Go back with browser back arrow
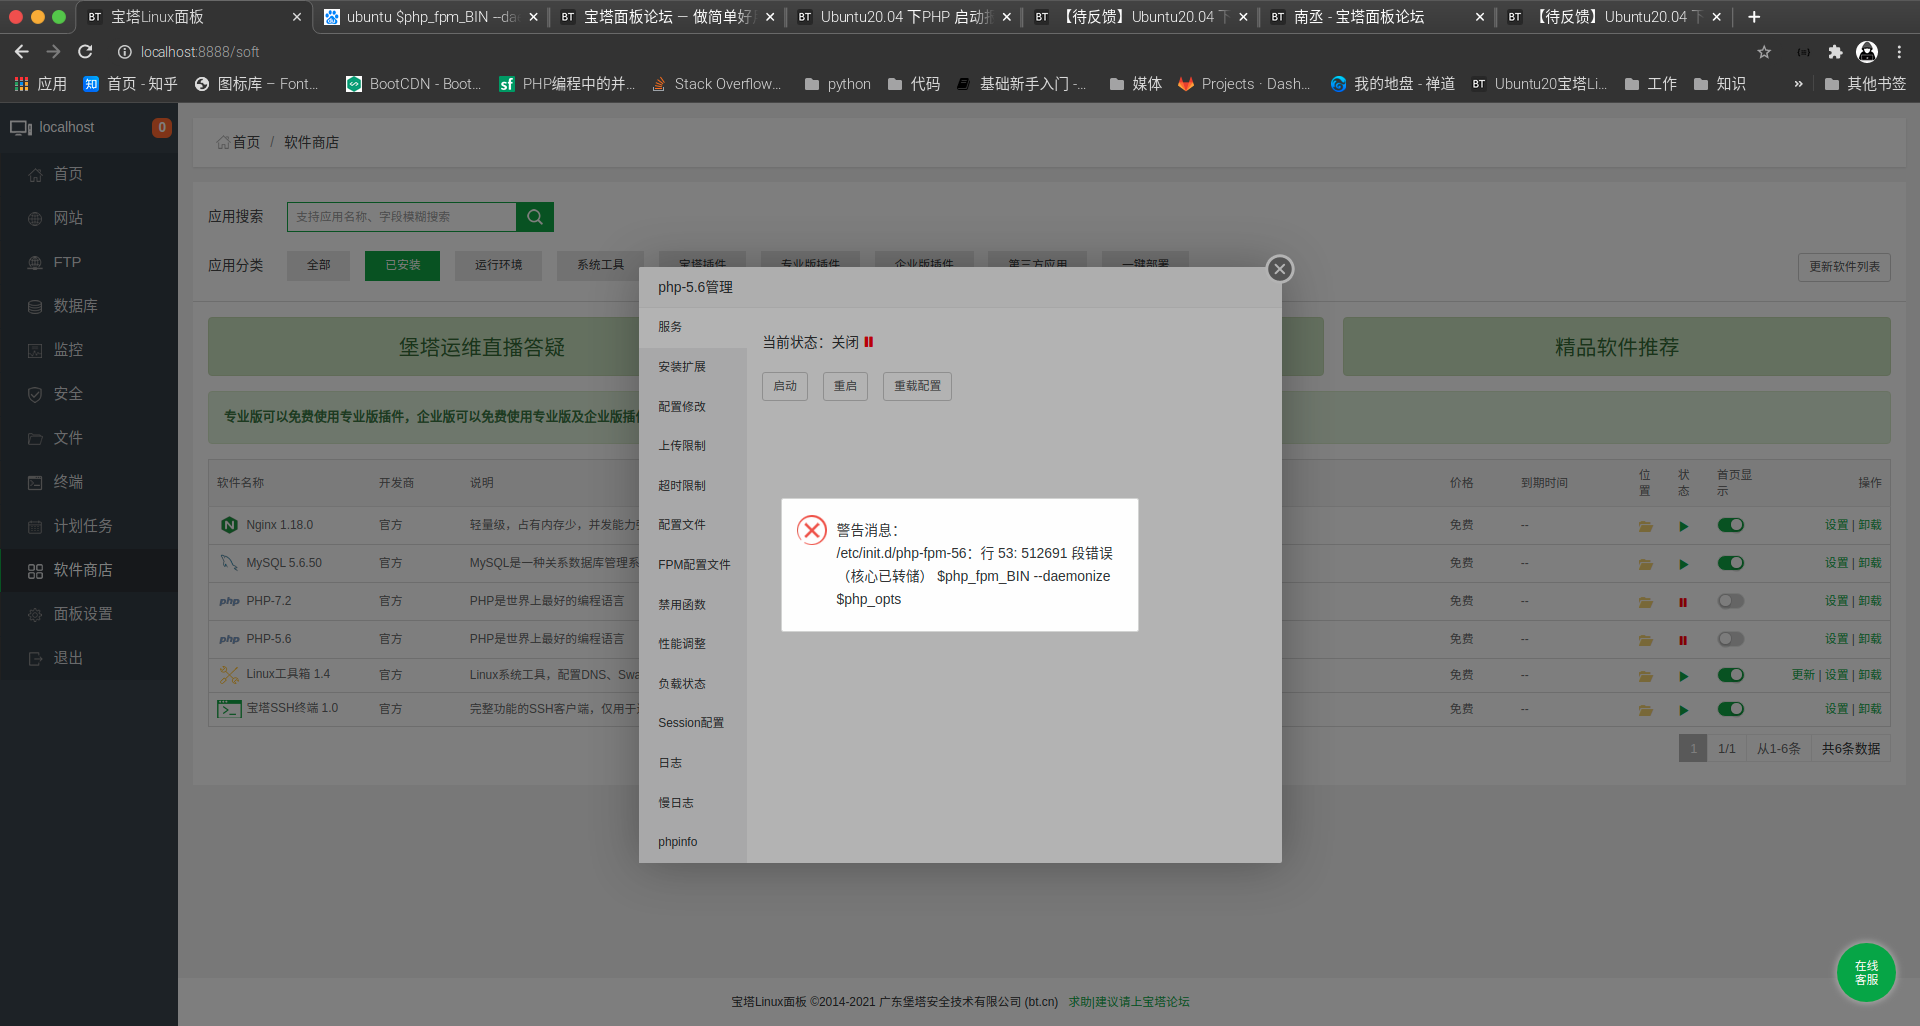 pos(22,52)
